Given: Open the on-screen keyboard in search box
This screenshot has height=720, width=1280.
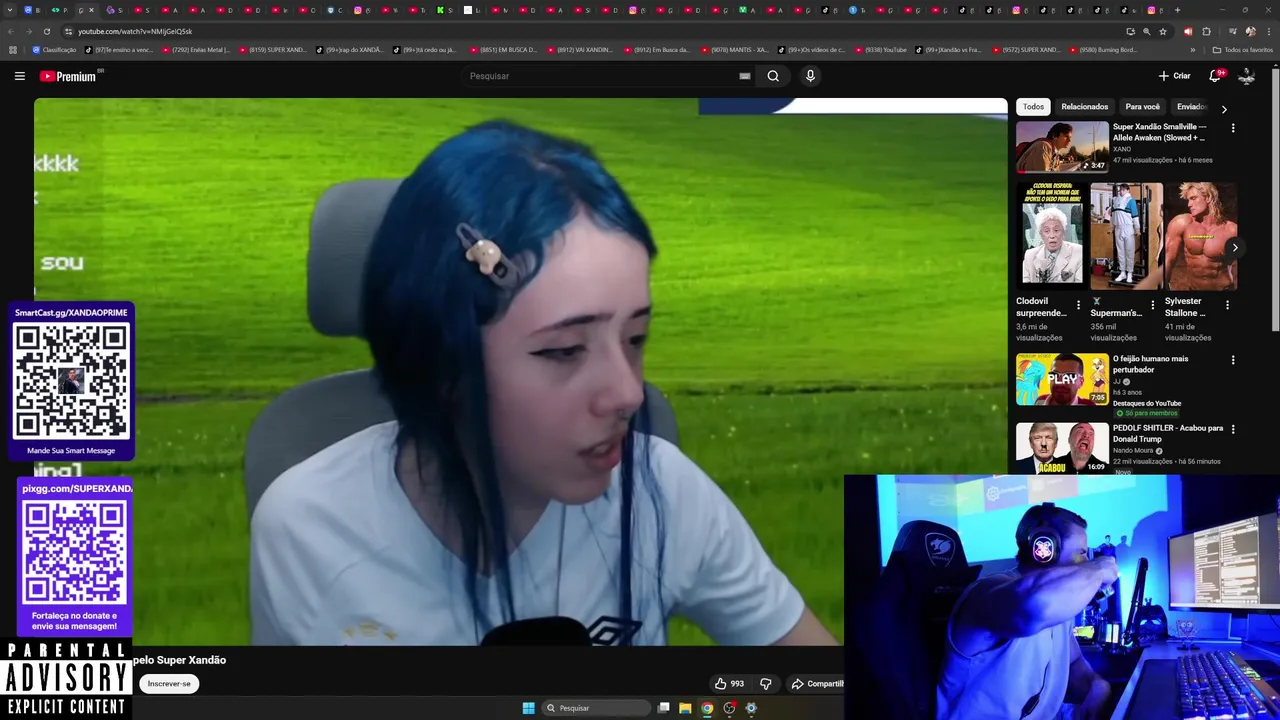Looking at the screenshot, I should [x=745, y=76].
